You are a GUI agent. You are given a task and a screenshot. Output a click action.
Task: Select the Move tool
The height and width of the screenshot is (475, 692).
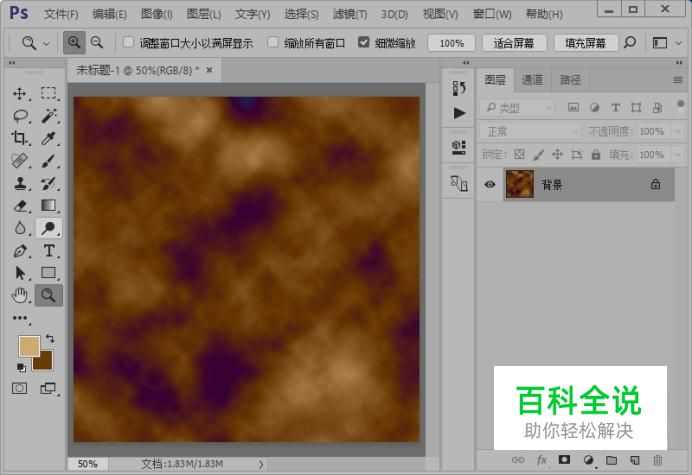coord(19,93)
